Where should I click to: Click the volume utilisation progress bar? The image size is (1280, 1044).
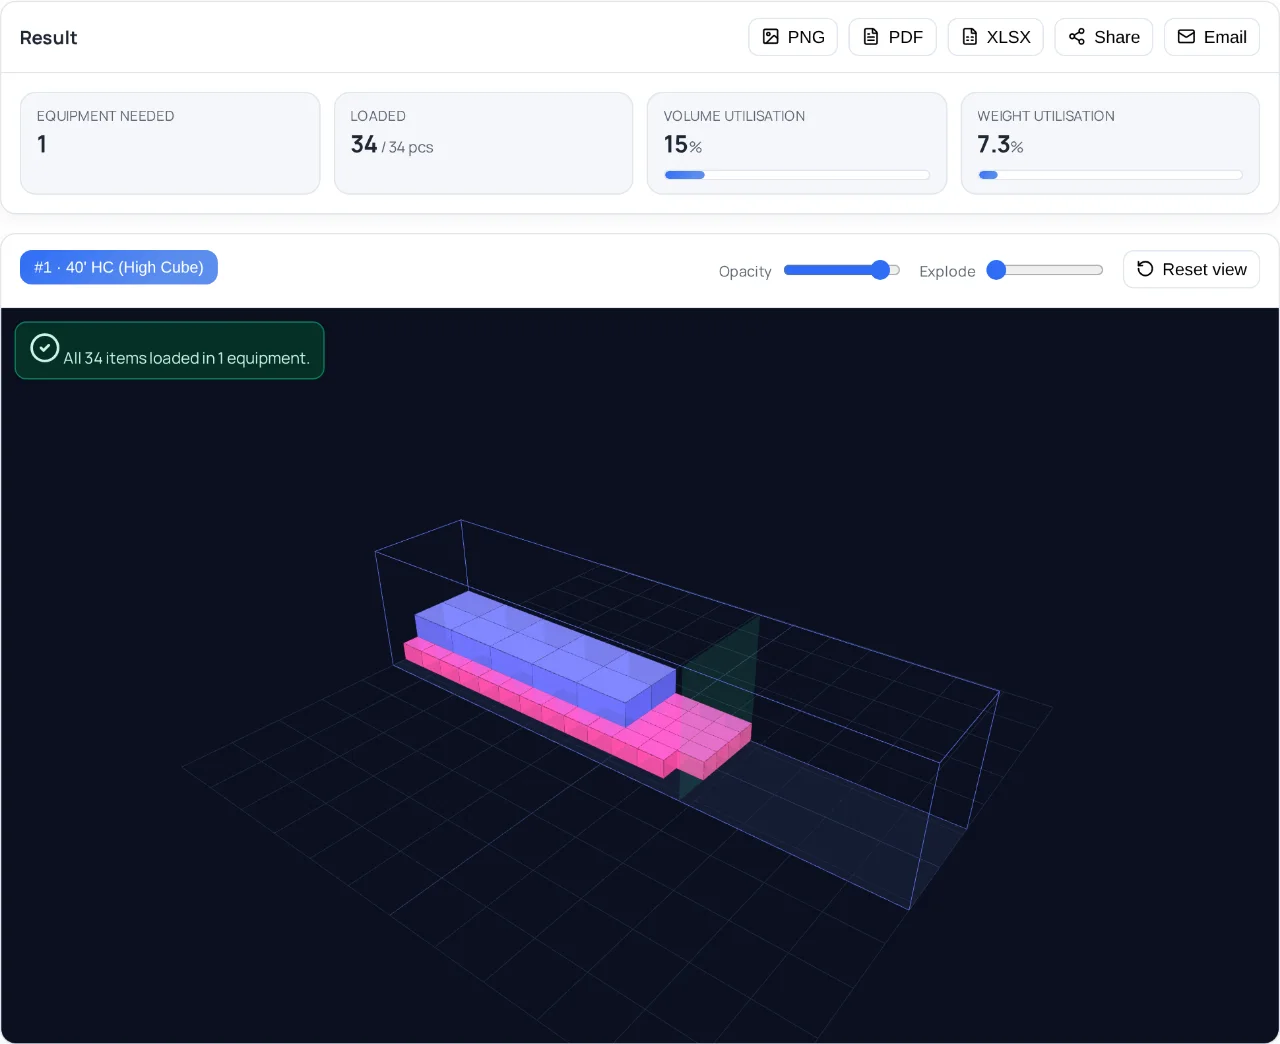797,175
